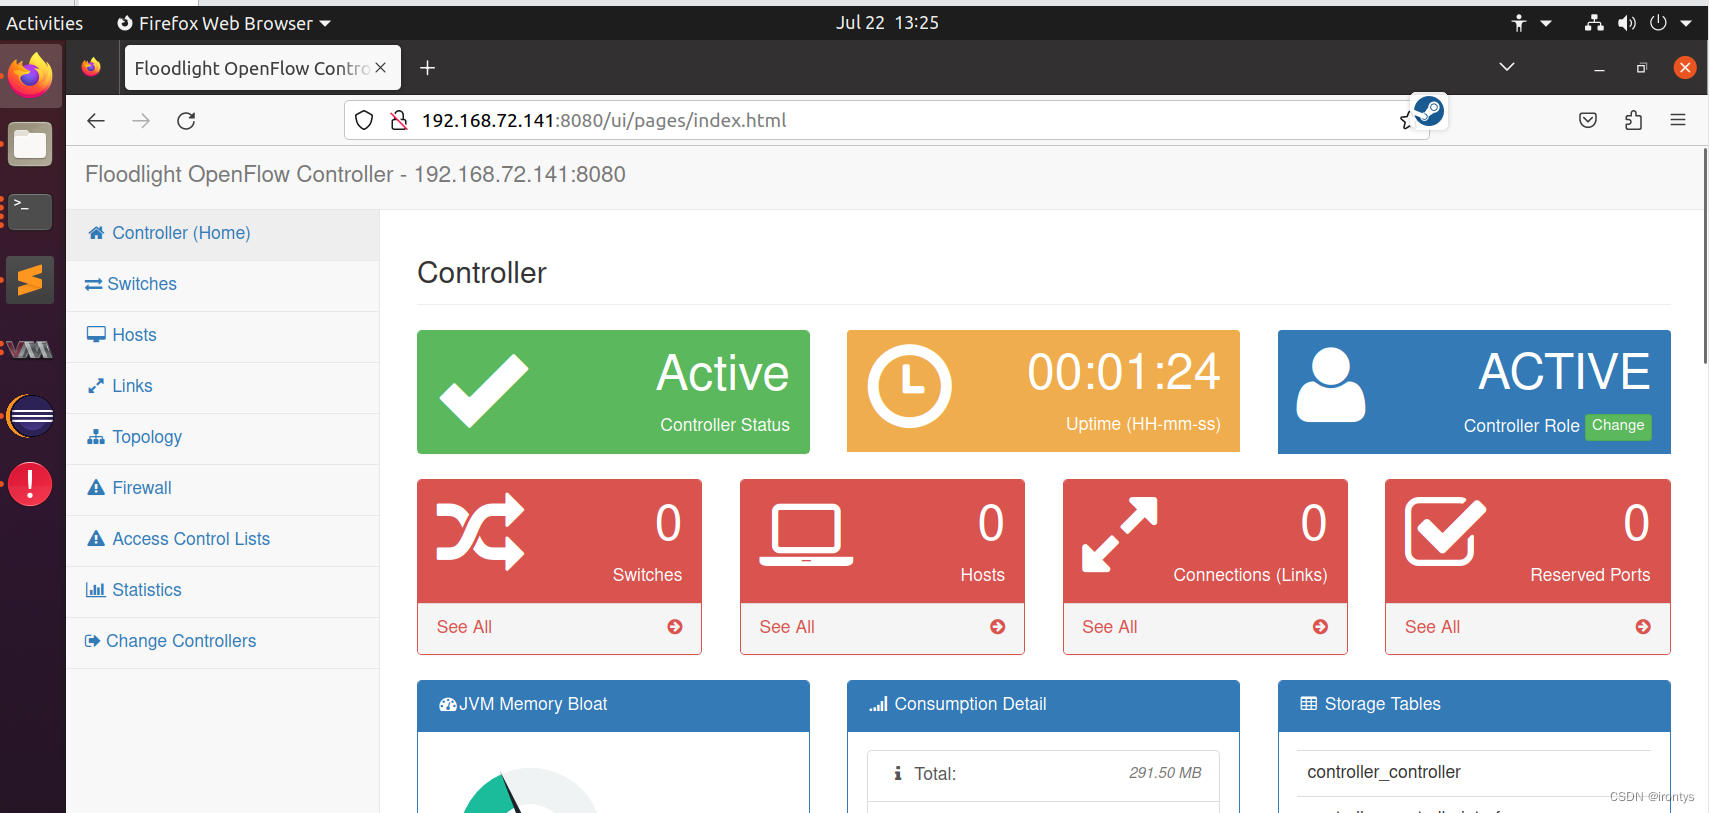Click arrow circle icon in Switches card footer
Viewport: 1710px width, 813px height.
tap(675, 627)
